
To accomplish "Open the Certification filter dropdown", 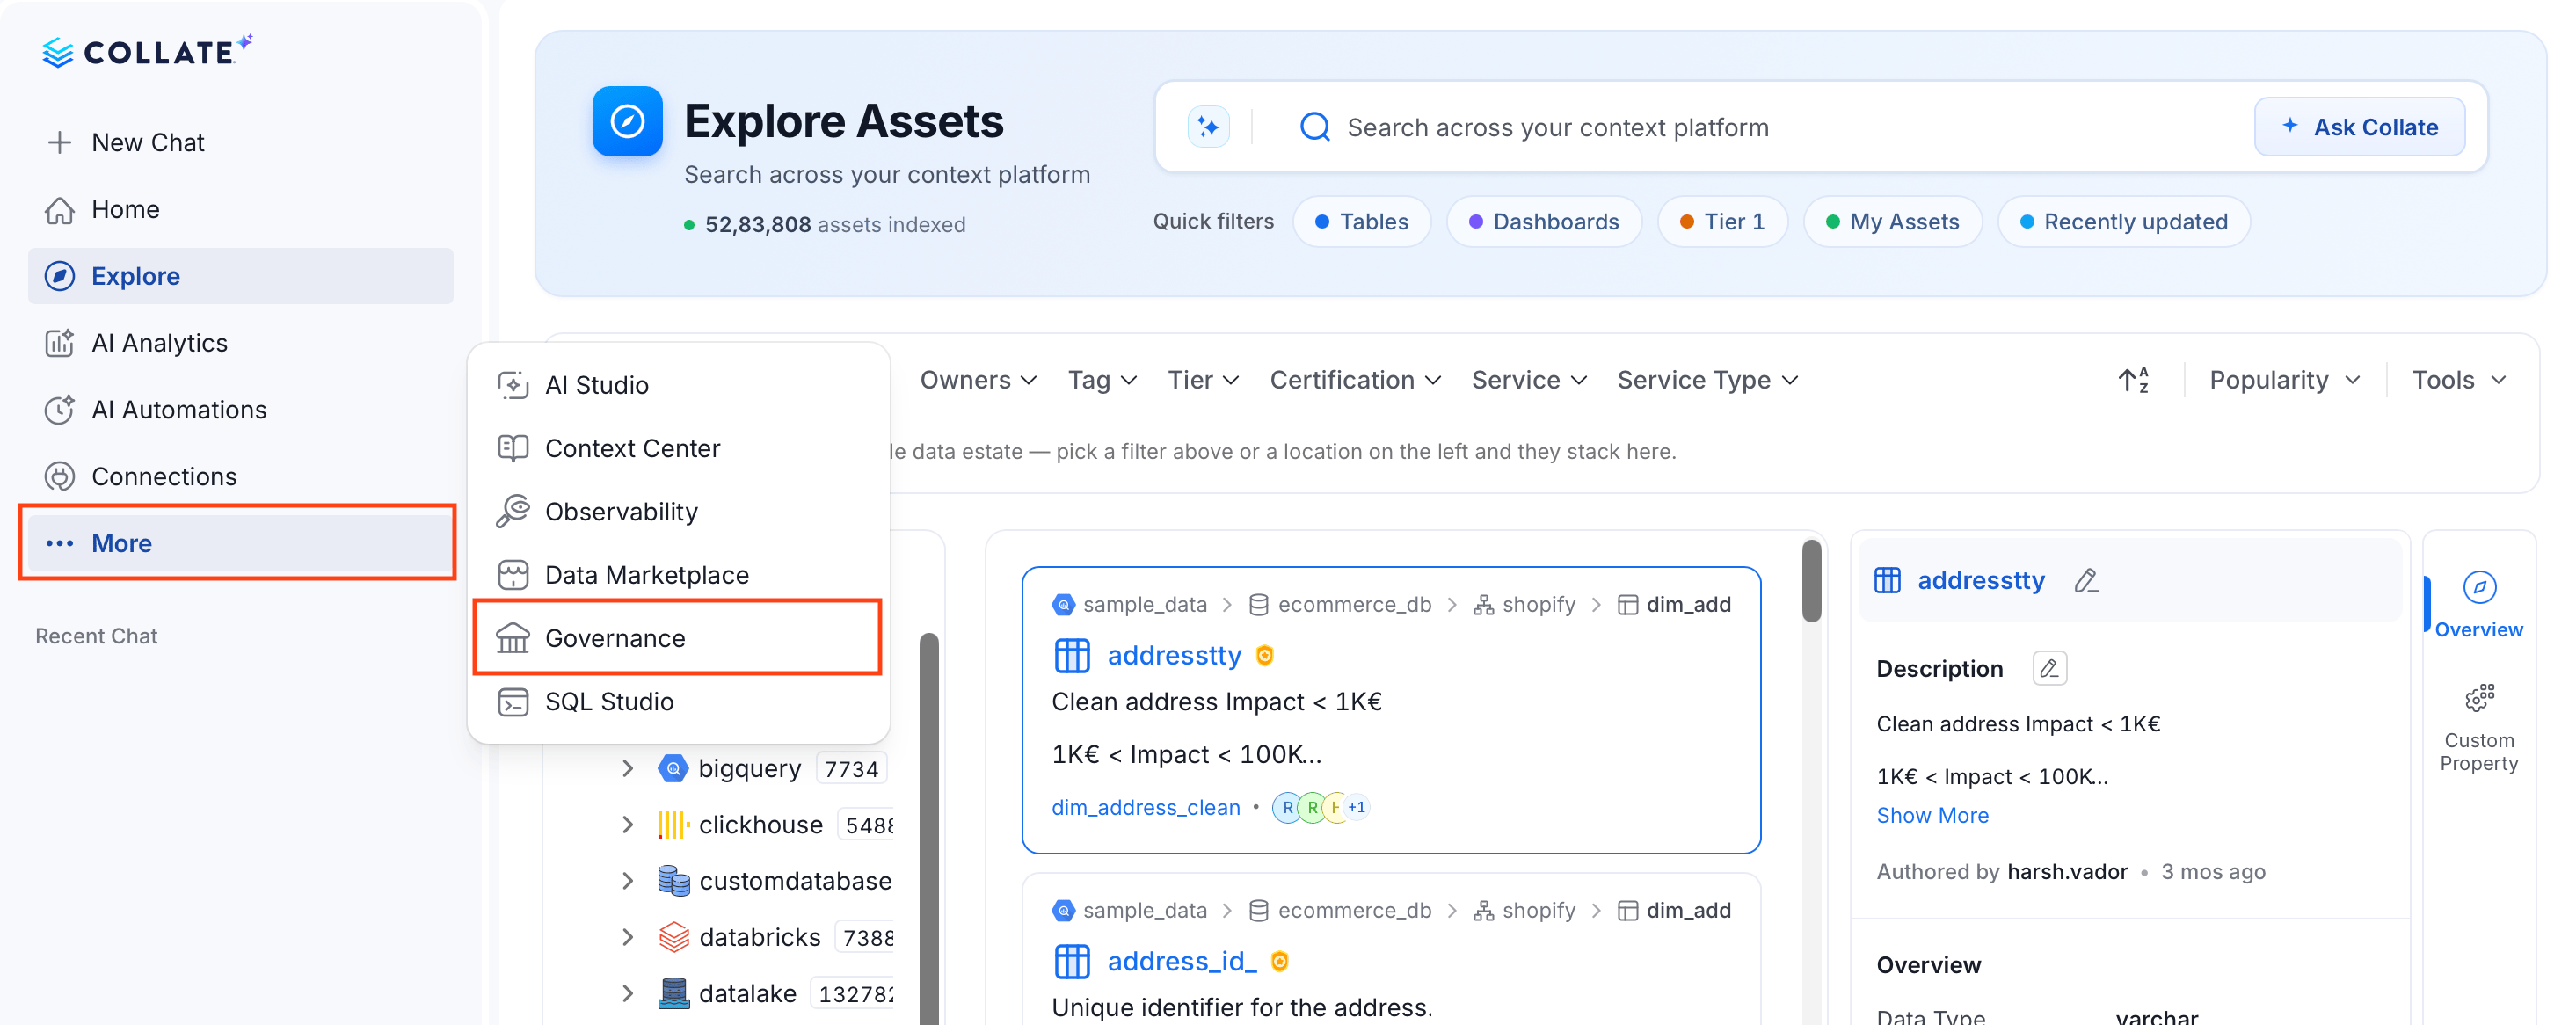I will (1355, 380).
